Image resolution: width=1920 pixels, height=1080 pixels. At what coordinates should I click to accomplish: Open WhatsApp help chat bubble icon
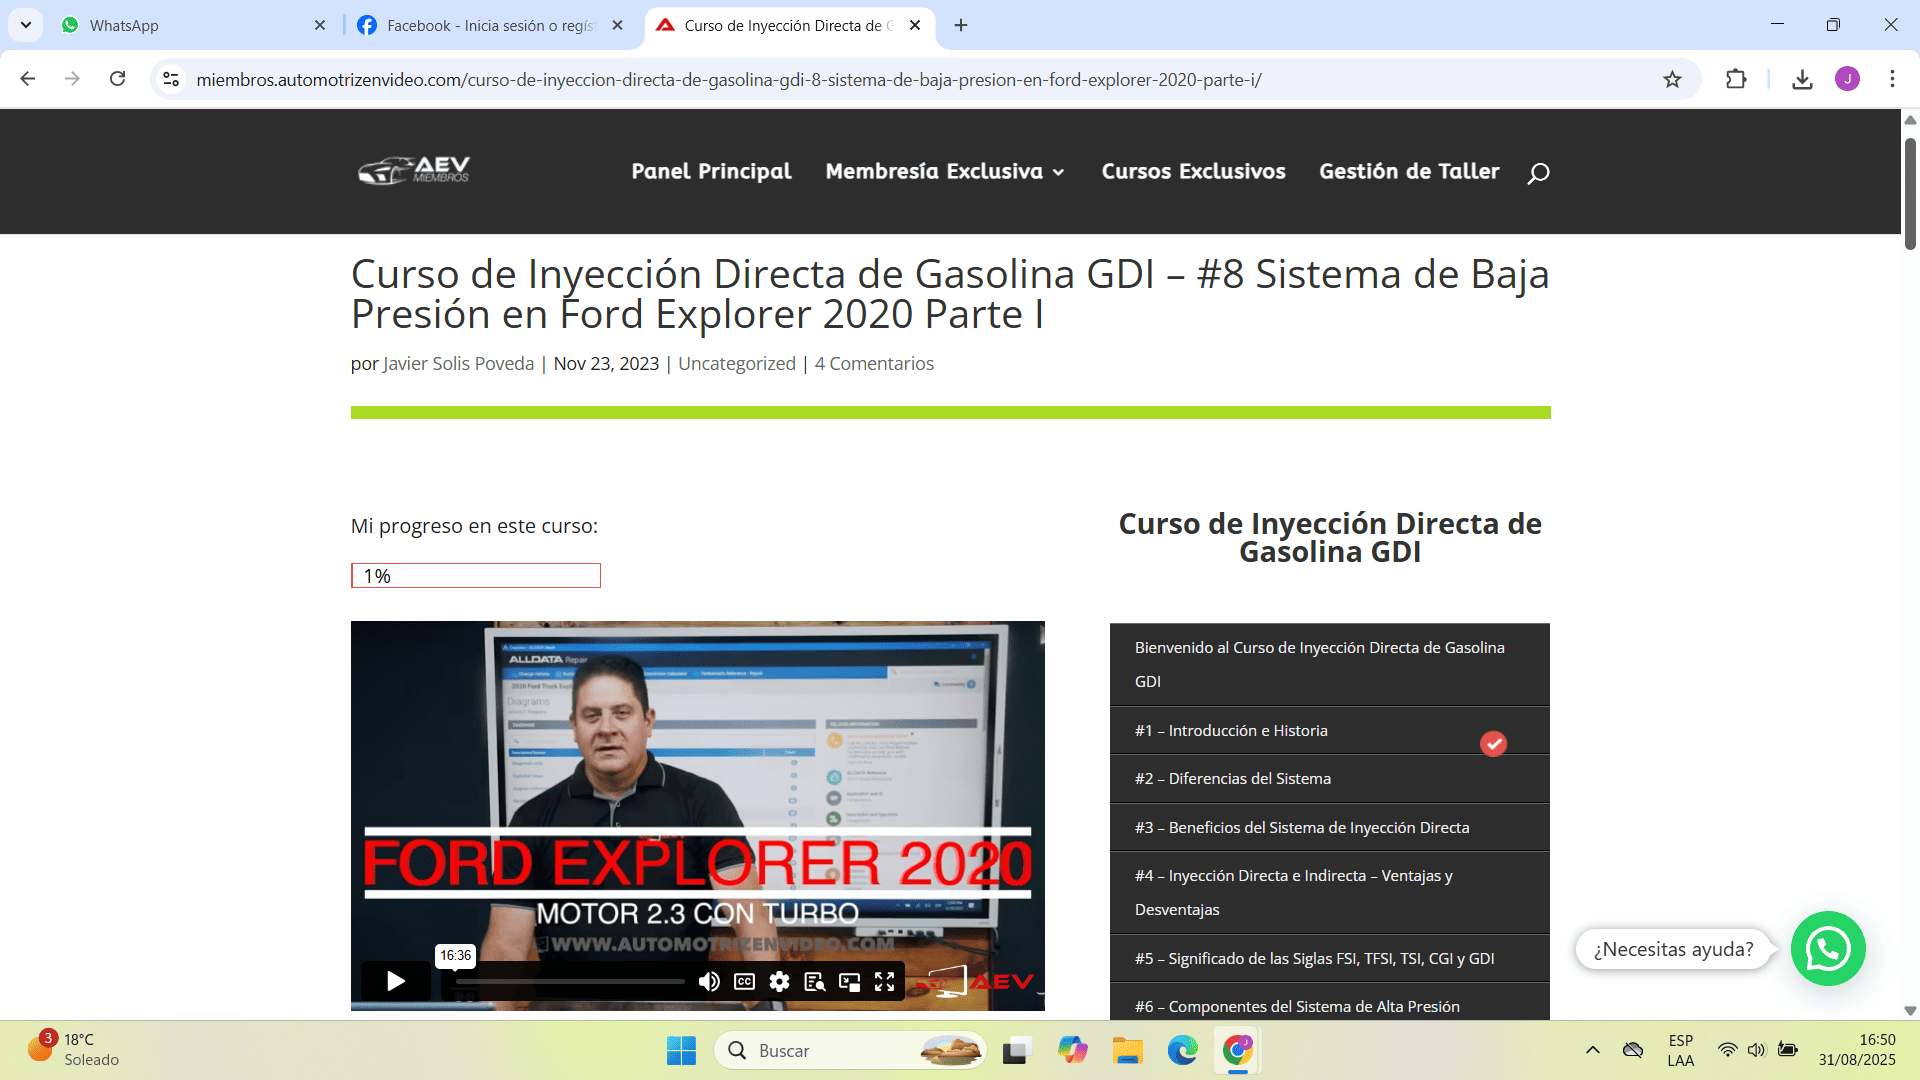coord(1827,948)
